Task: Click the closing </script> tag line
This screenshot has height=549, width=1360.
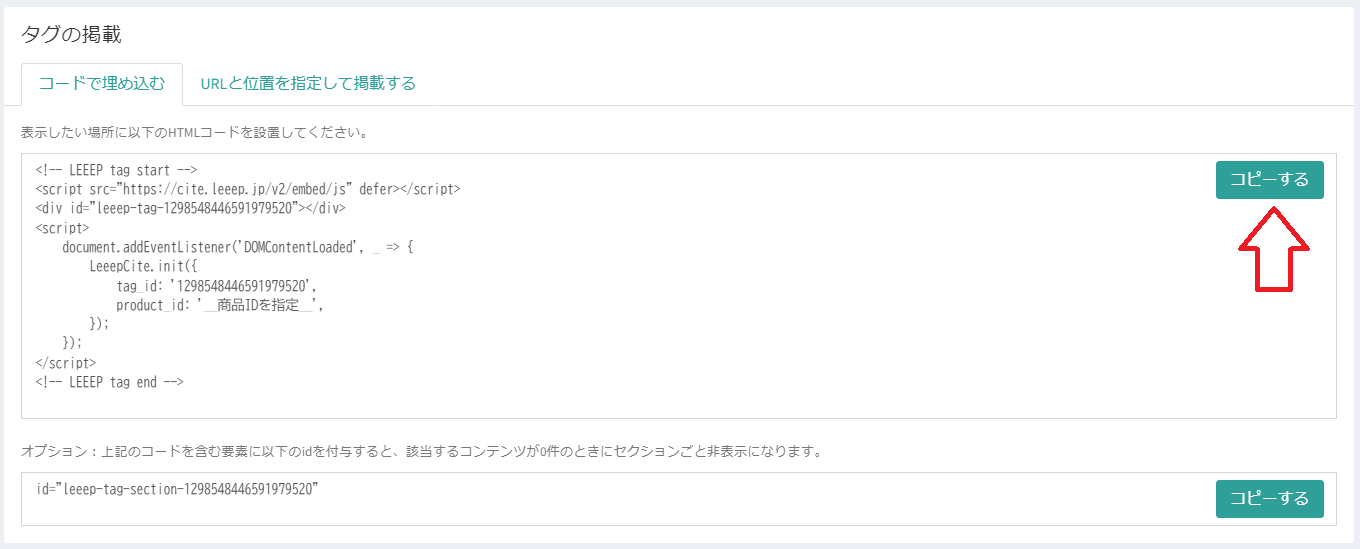Action: tap(65, 363)
